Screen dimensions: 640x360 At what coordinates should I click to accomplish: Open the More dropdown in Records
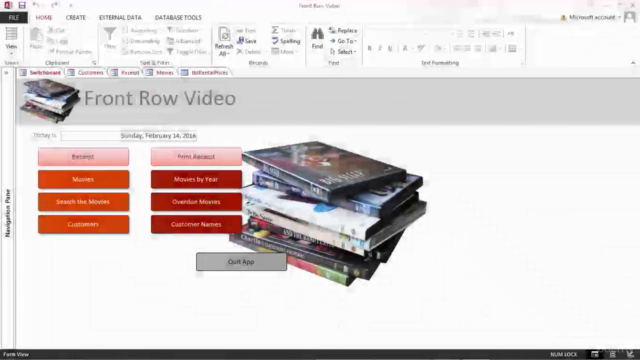tap(284, 52)
